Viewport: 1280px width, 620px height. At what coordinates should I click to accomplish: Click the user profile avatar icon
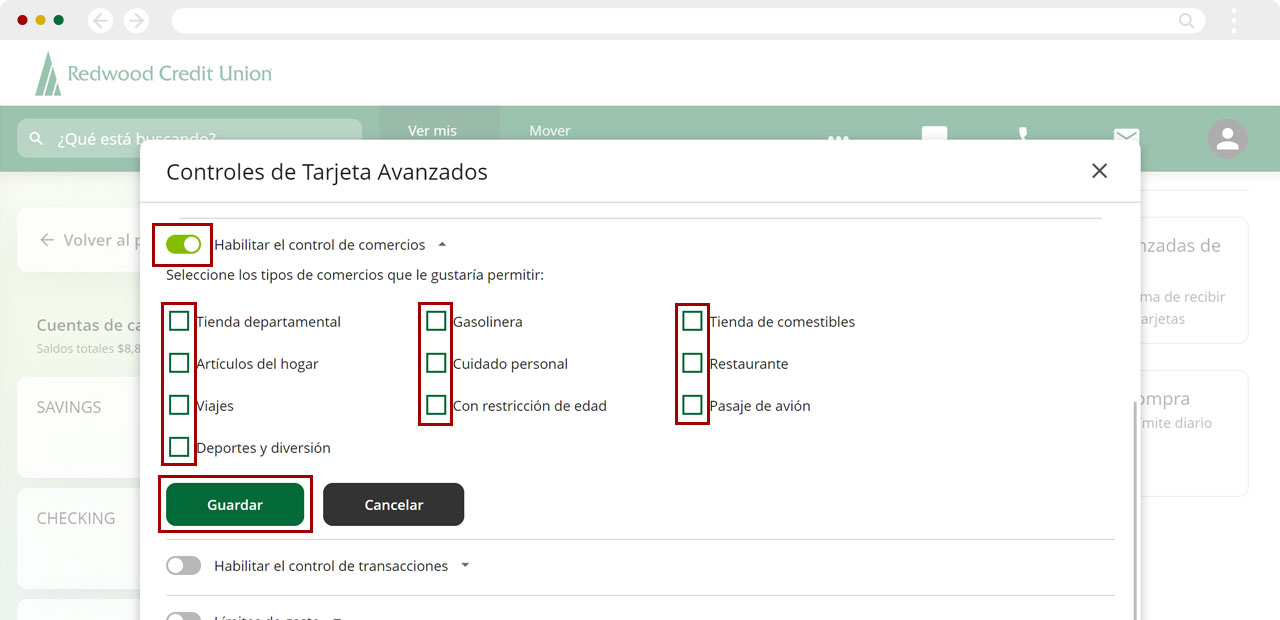pyautogui.click(x=1227, y=139)
